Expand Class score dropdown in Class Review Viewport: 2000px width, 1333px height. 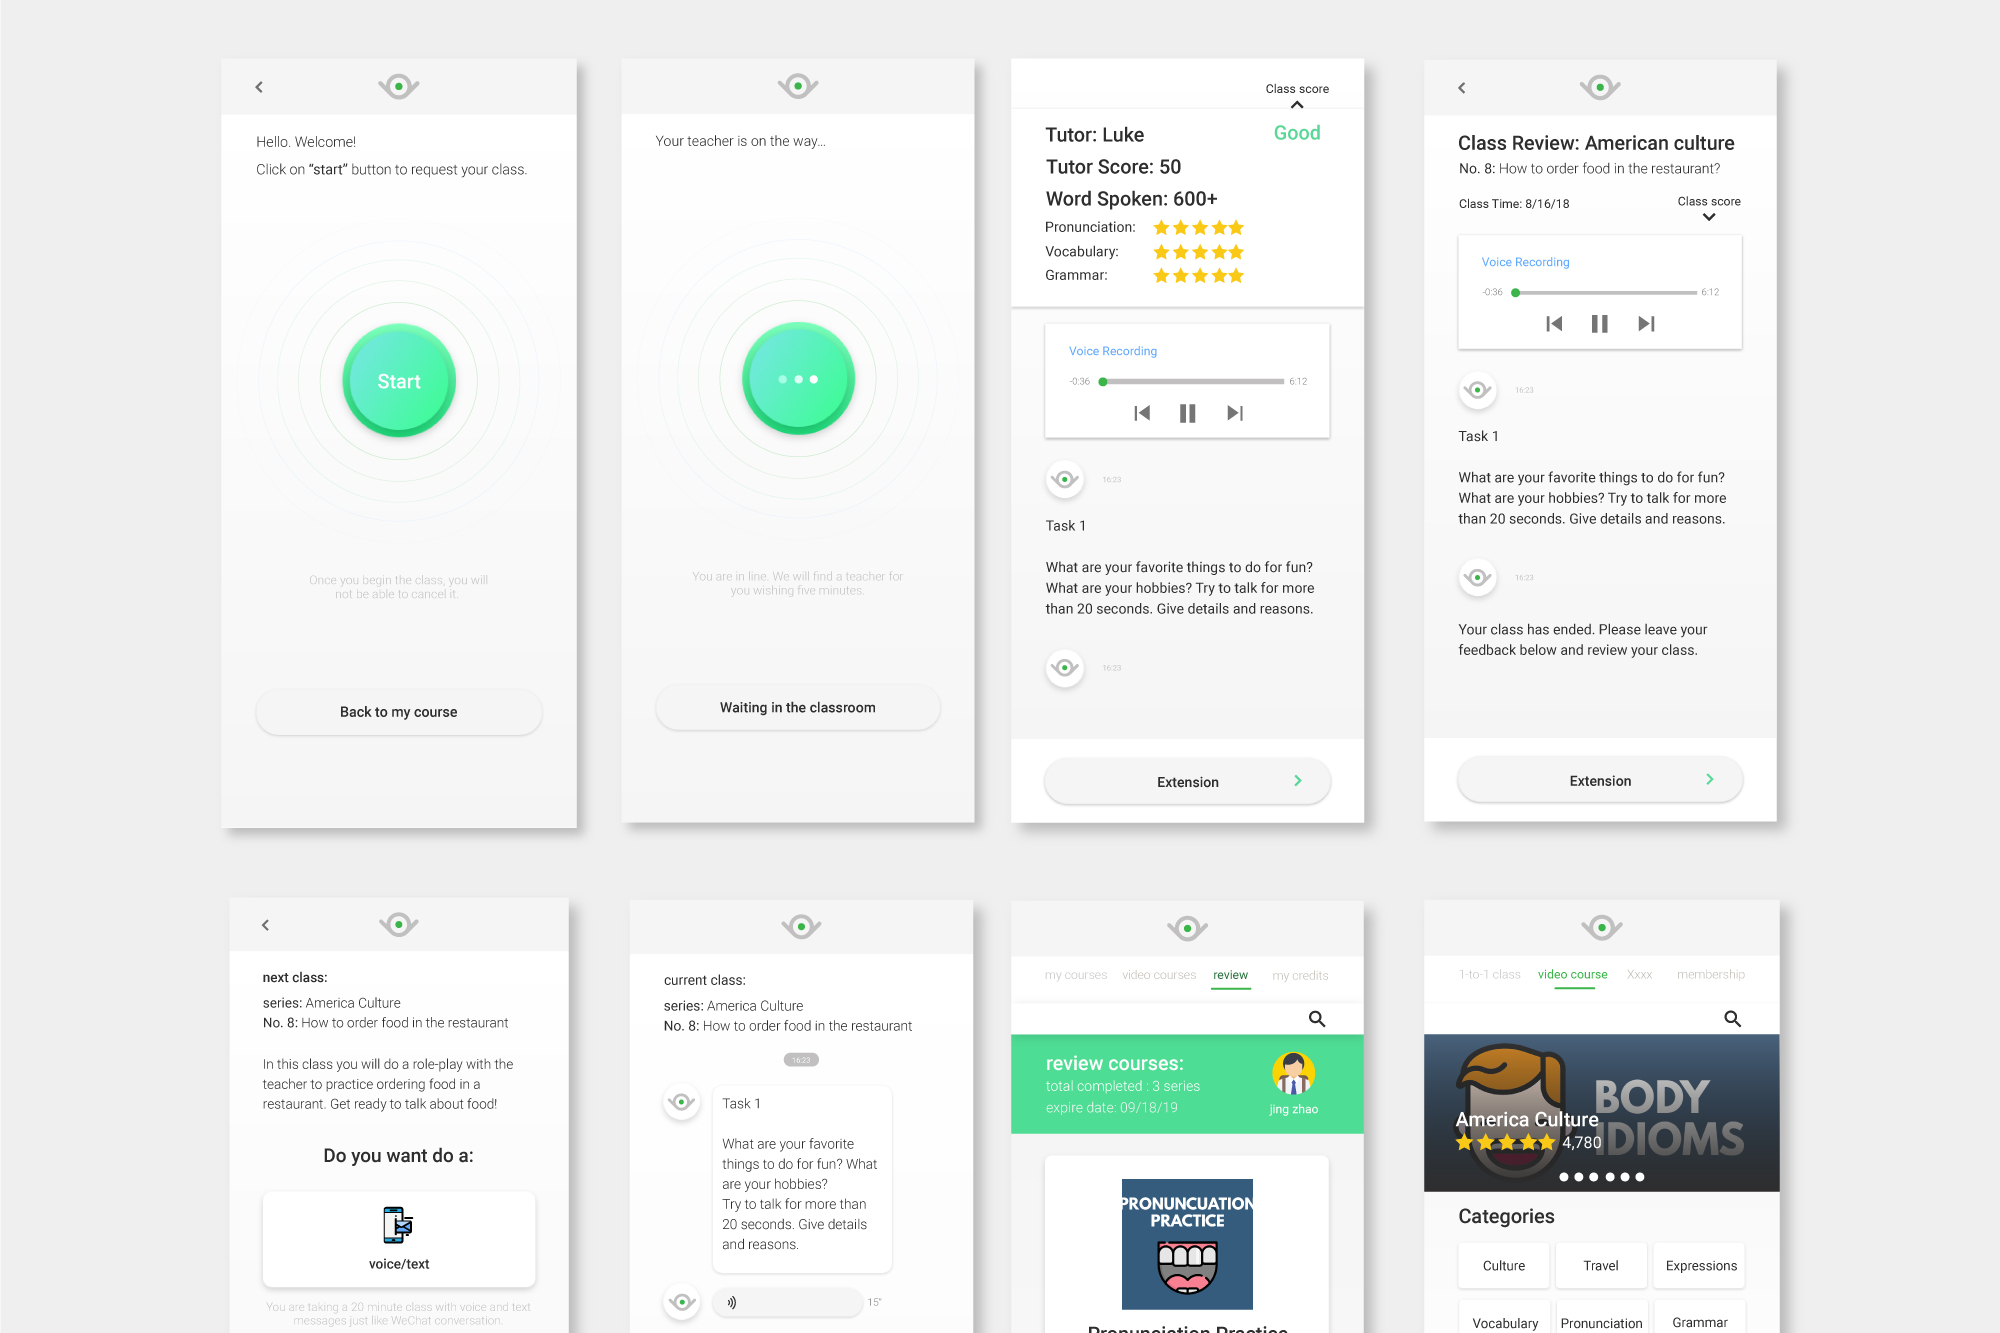(1709, 217)
